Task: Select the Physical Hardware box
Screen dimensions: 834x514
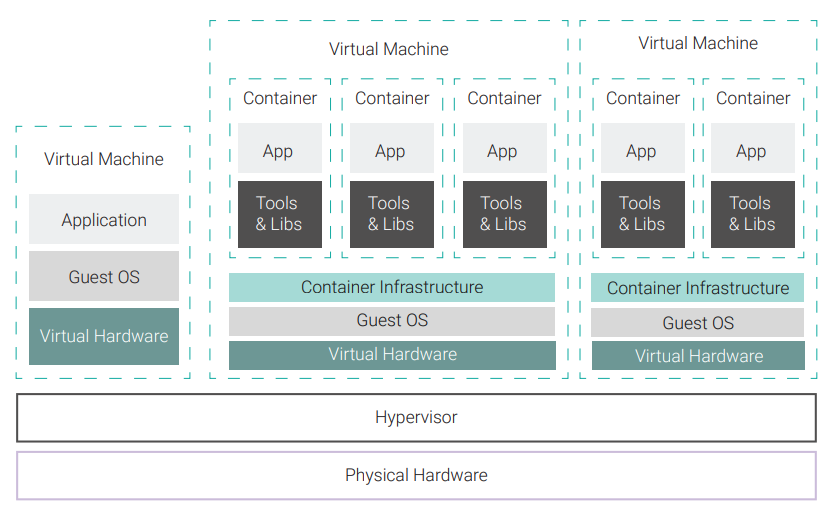Action: coord(416,475)
